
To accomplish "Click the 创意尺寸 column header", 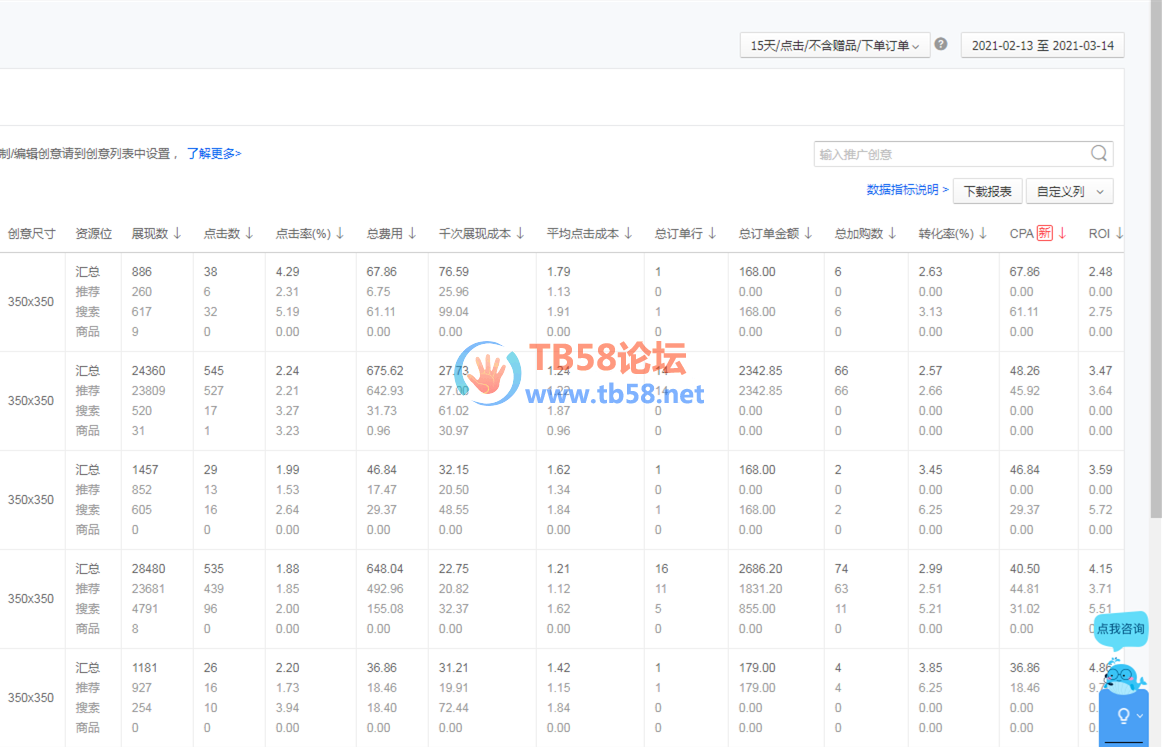I will pos(32,233).
